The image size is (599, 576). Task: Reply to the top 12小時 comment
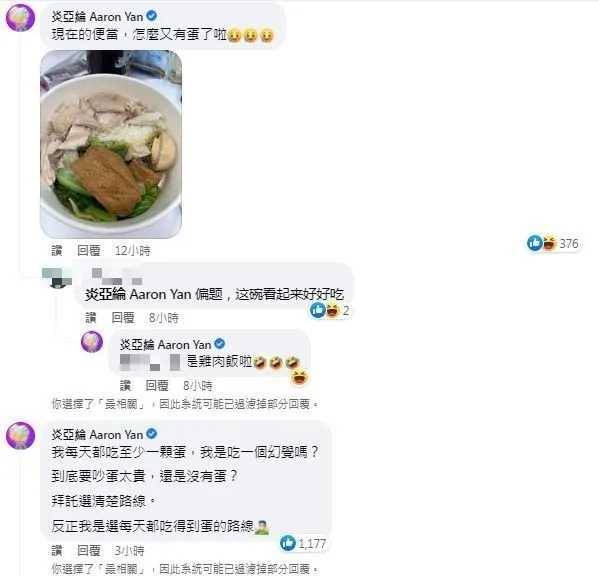[89, 251]
